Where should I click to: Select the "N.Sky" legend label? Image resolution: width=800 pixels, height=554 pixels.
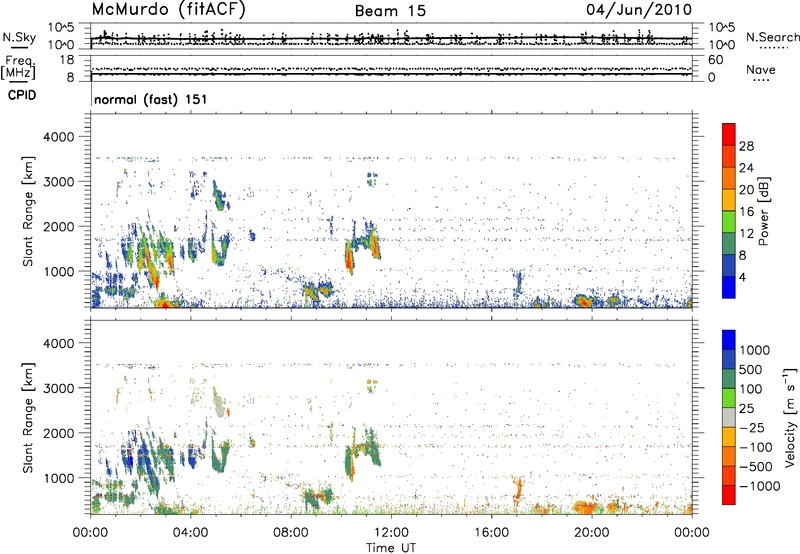click(x=19, y=37)
